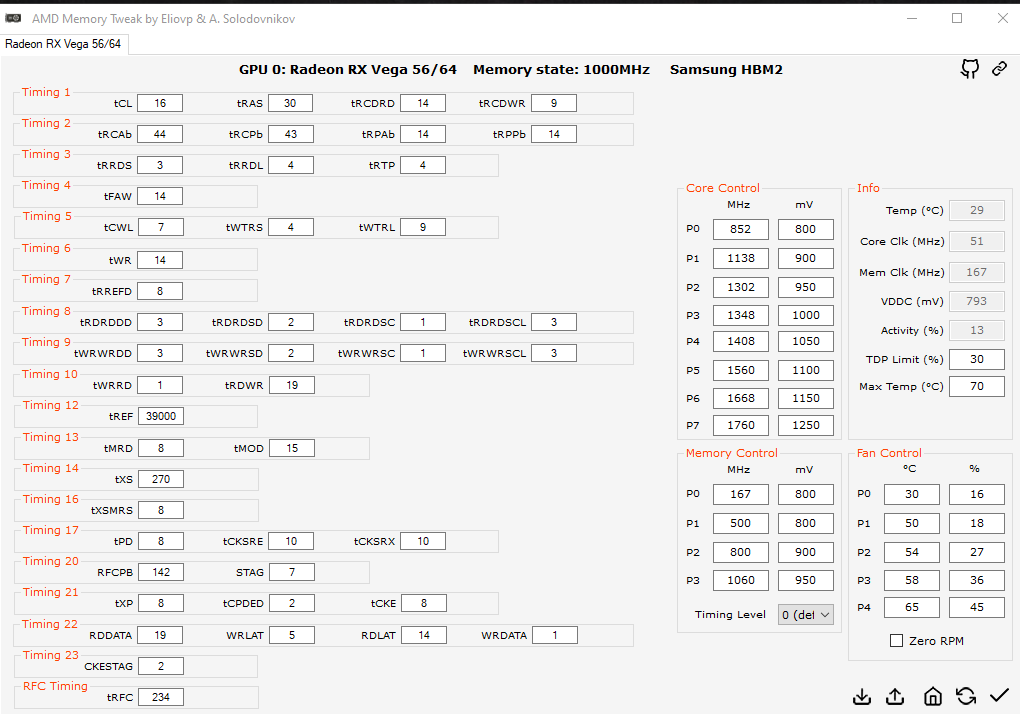The height and width of the screenshot is (715, 1020).
Task: Click the Samsung HBM2 header text
Action: 726,70
